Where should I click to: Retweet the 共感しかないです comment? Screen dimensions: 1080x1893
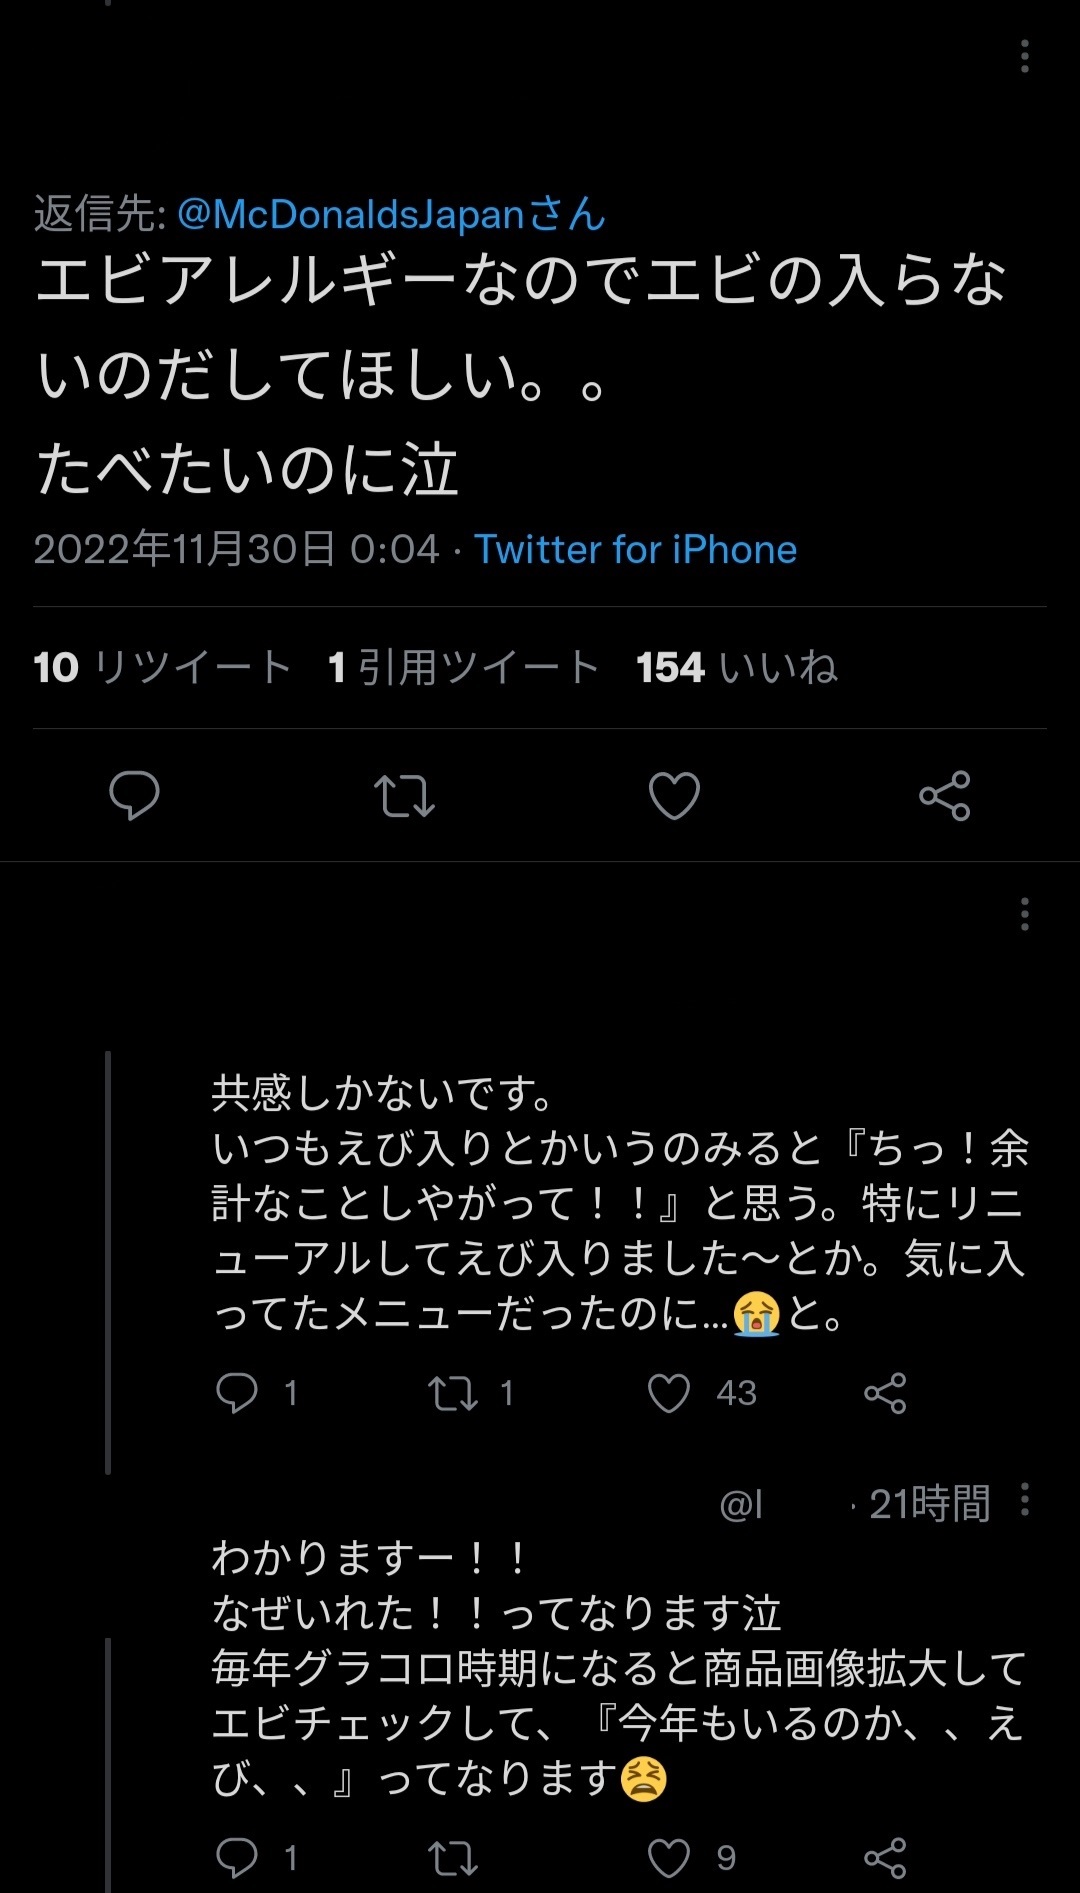click(453, 1393)
